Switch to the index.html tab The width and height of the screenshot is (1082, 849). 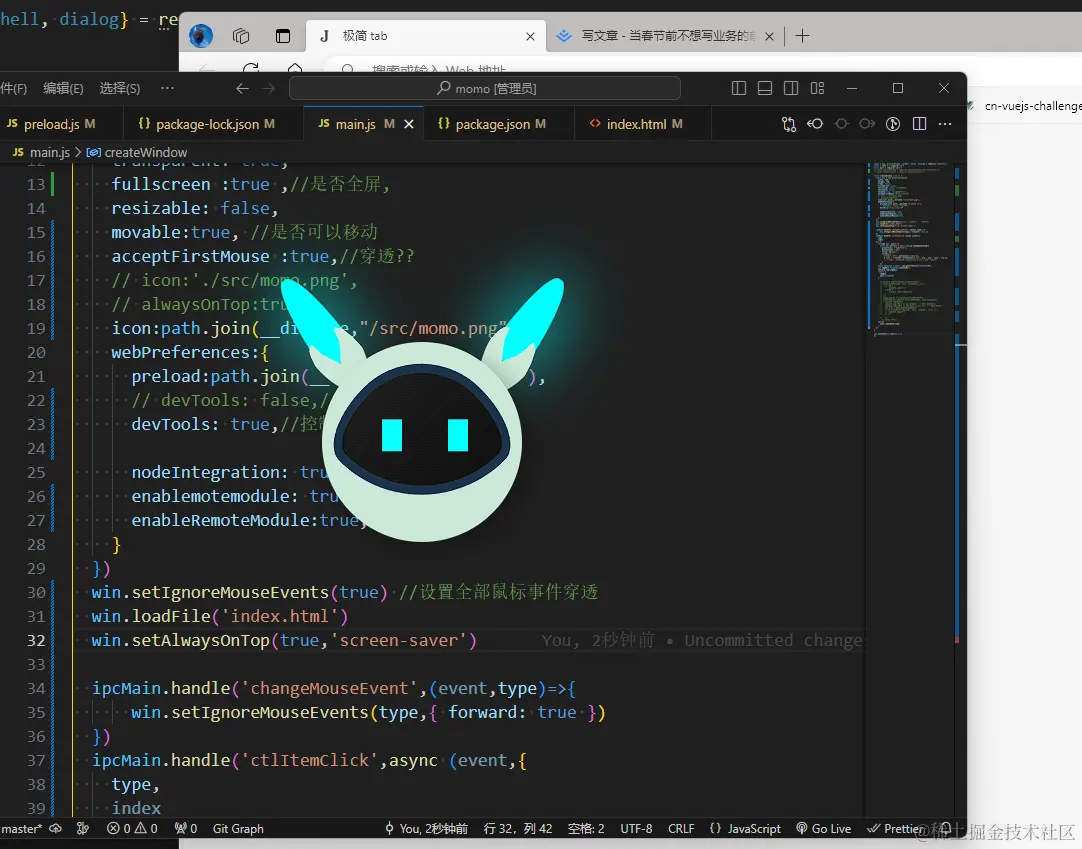[x=636, y=124]
